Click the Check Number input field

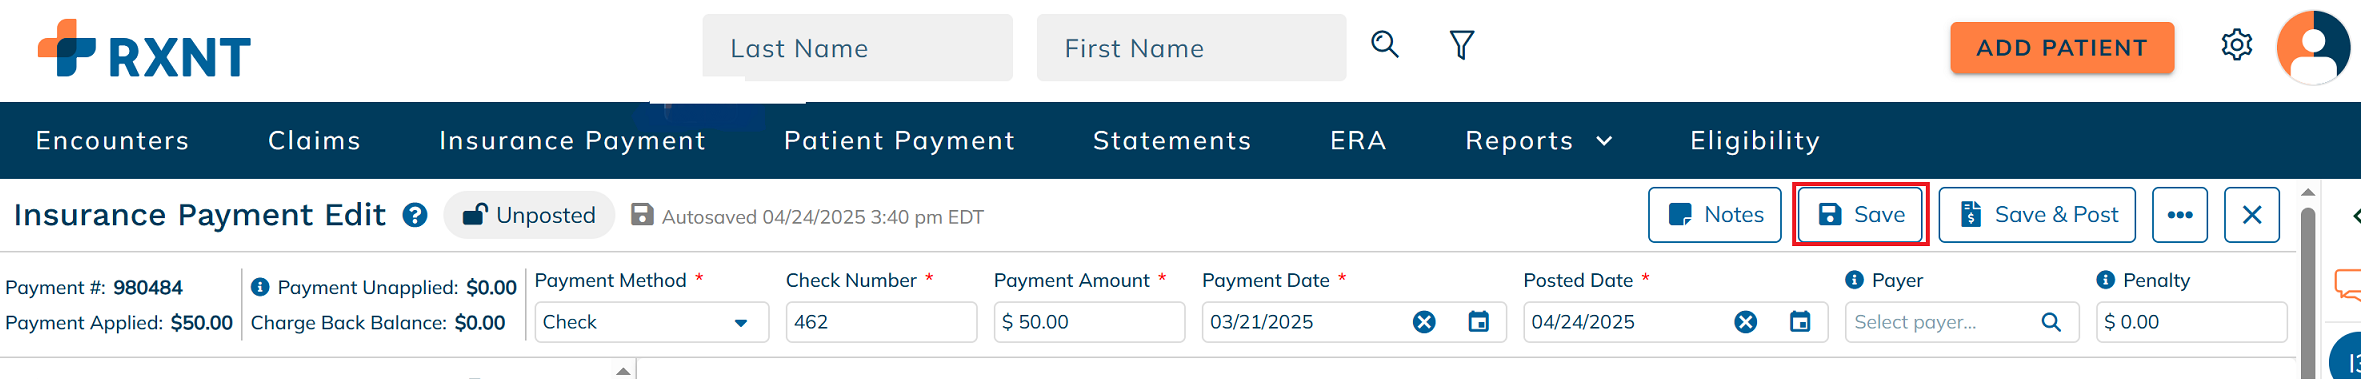point(881,322)
